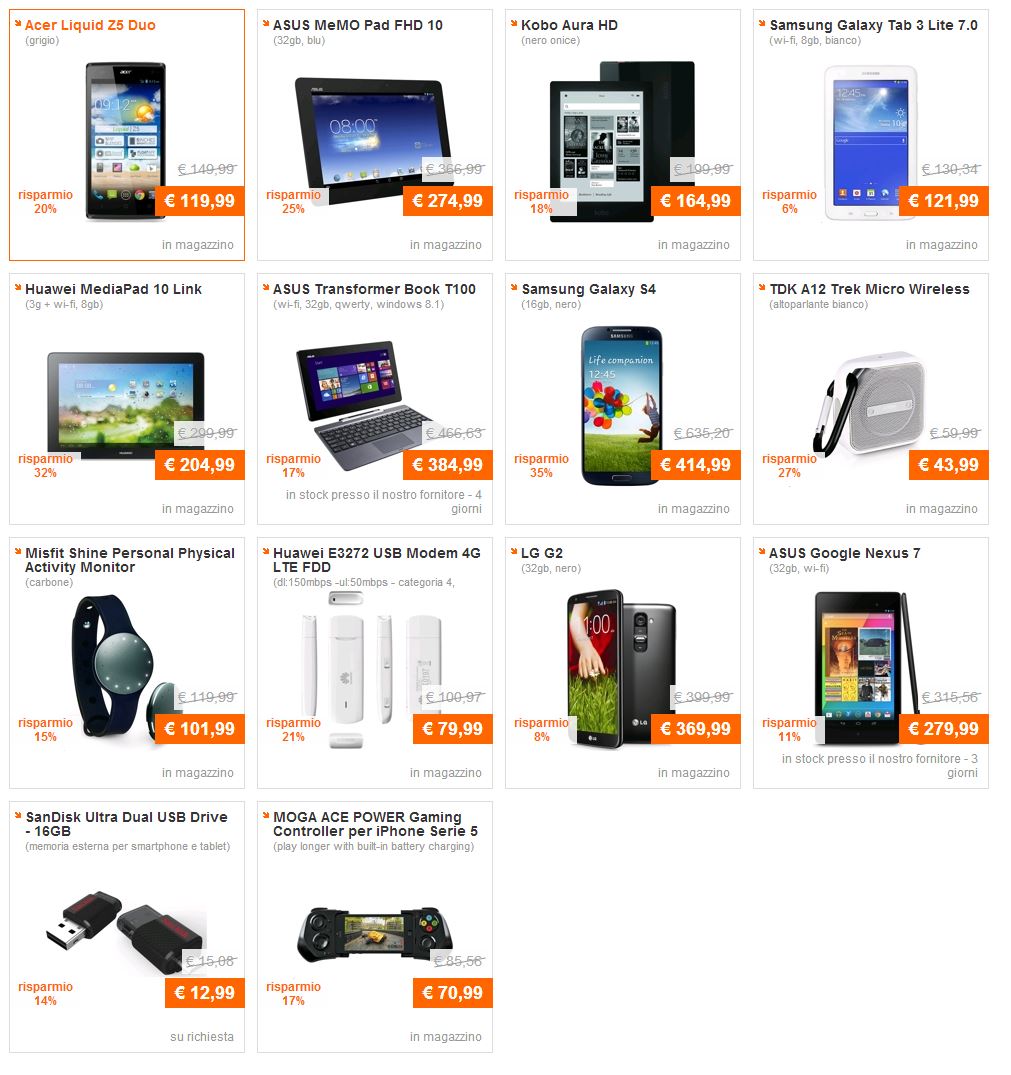The image size is (1011, 1075).
Task: Open the Acer Liquid Z5 Duo product link
Action: click(x=90, y=25)
